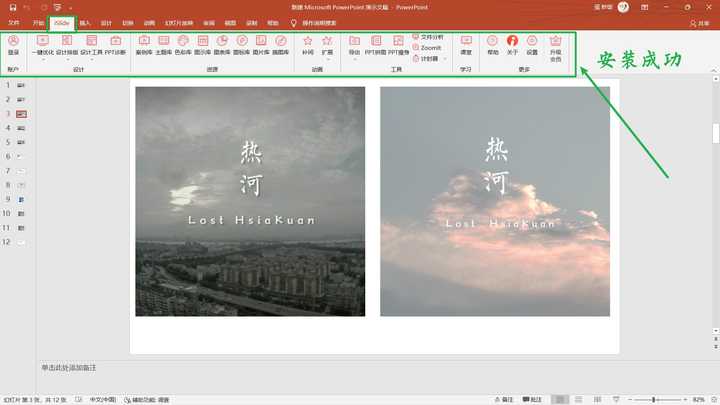The height and width of the screenshot is (405, 720).
Task: Switch to the 幻灯片放映 Slide Show tab
Action: (x=179, y=23)
